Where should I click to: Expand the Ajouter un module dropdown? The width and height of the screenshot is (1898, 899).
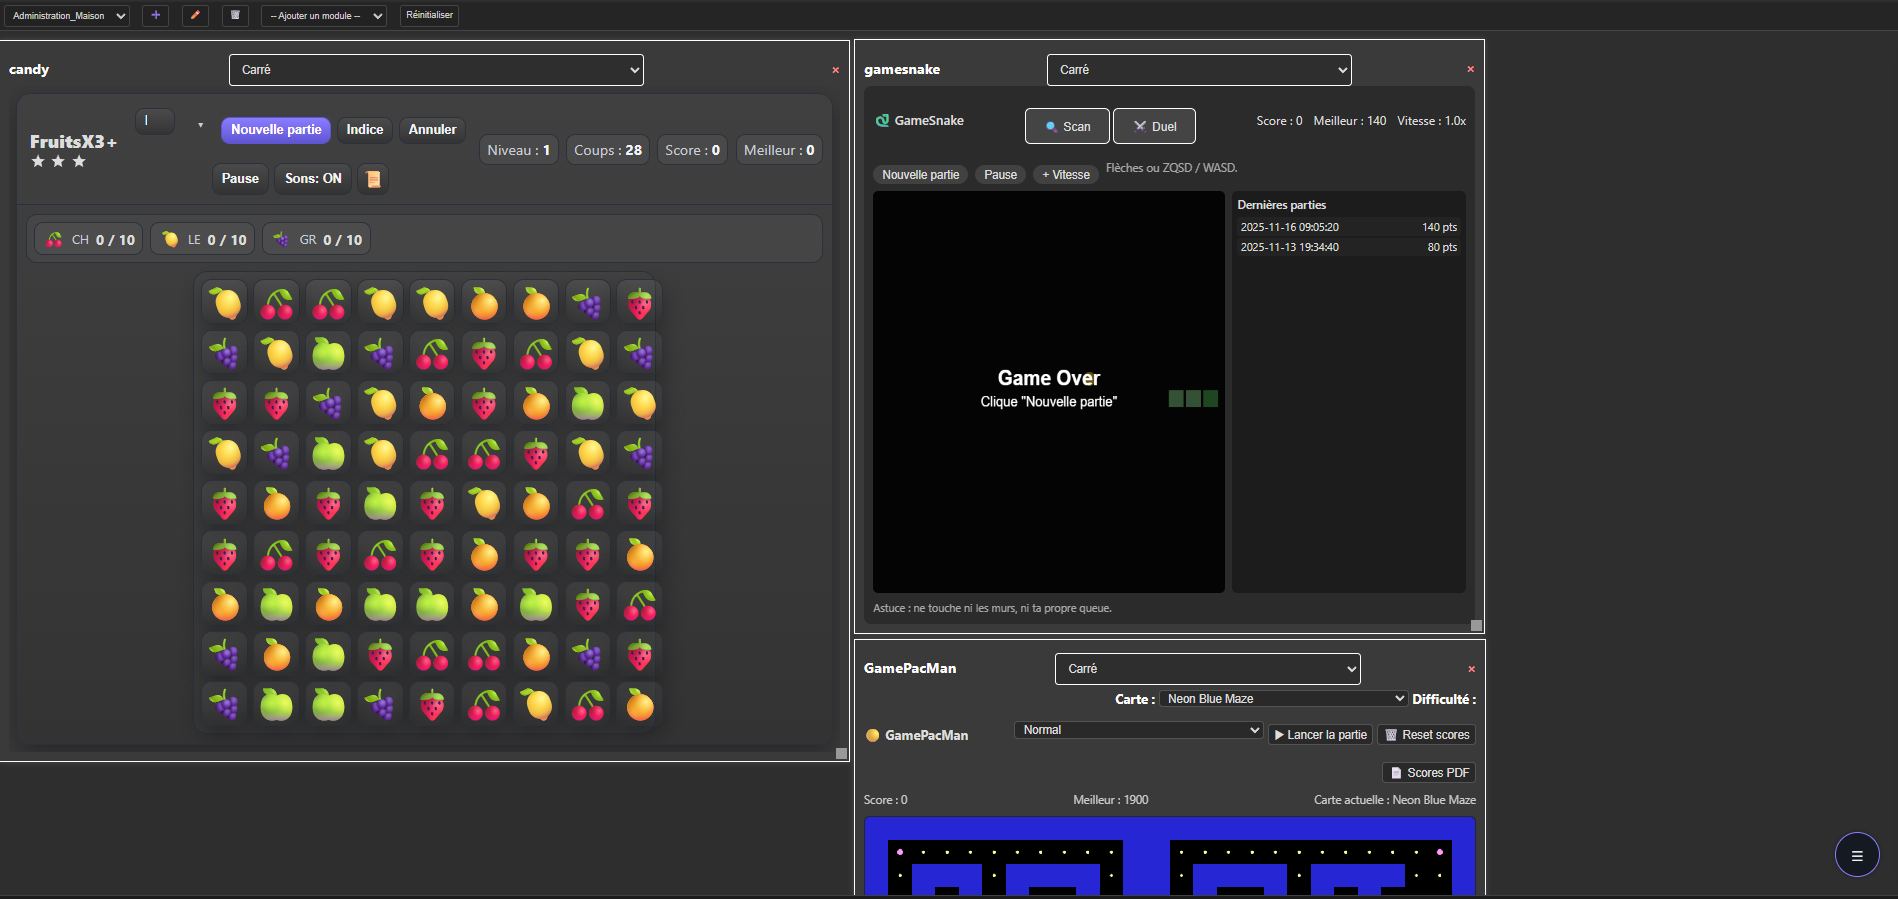click(x=324, y=16)
